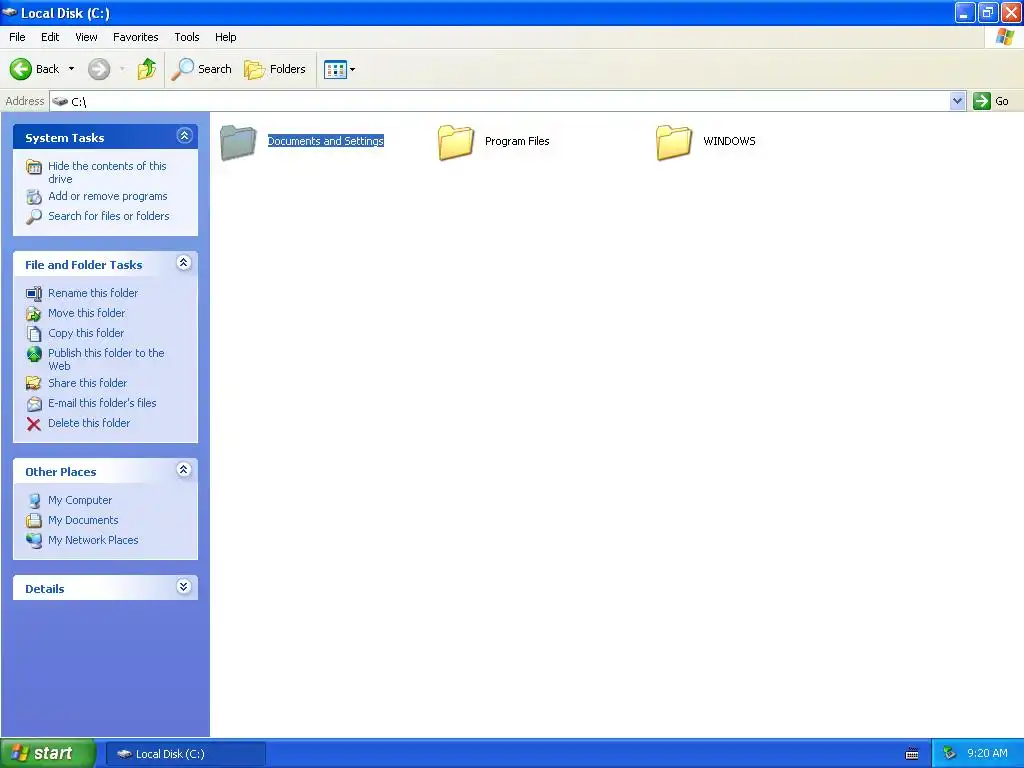Open the Edit menu
1024x768 pixels.
click(x=50, y=37)
